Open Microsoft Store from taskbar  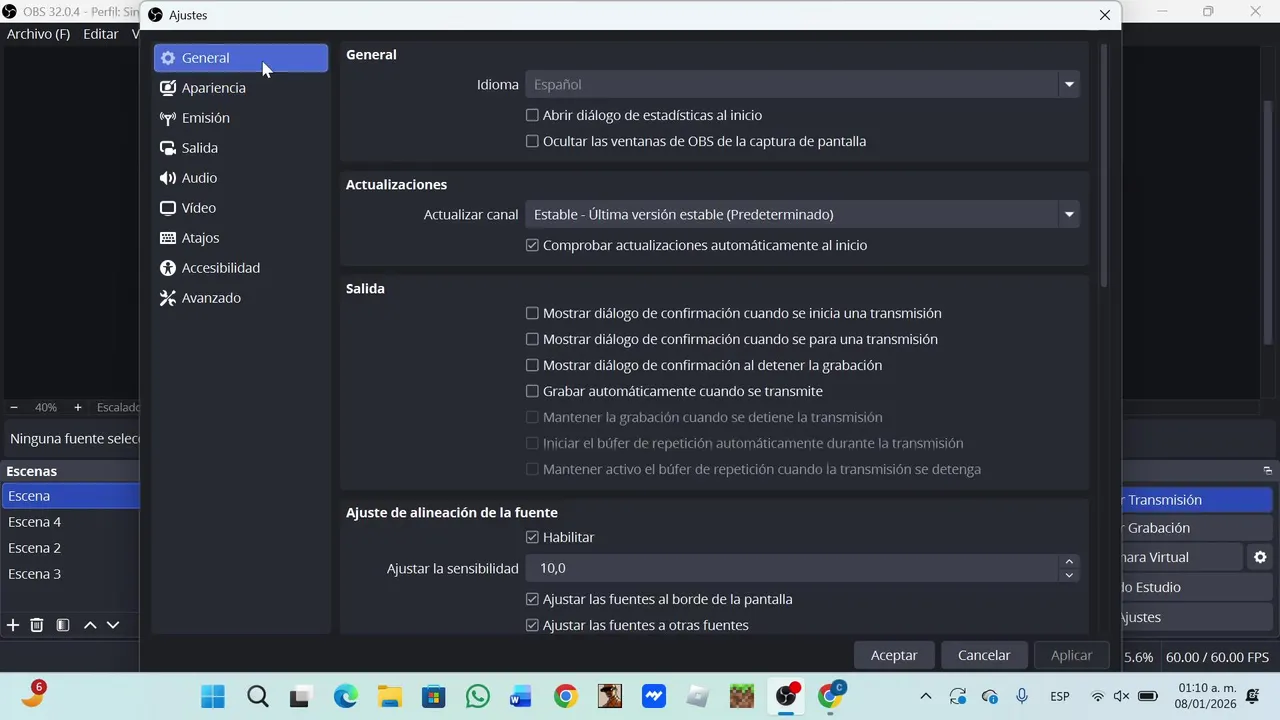pos(433,696)
